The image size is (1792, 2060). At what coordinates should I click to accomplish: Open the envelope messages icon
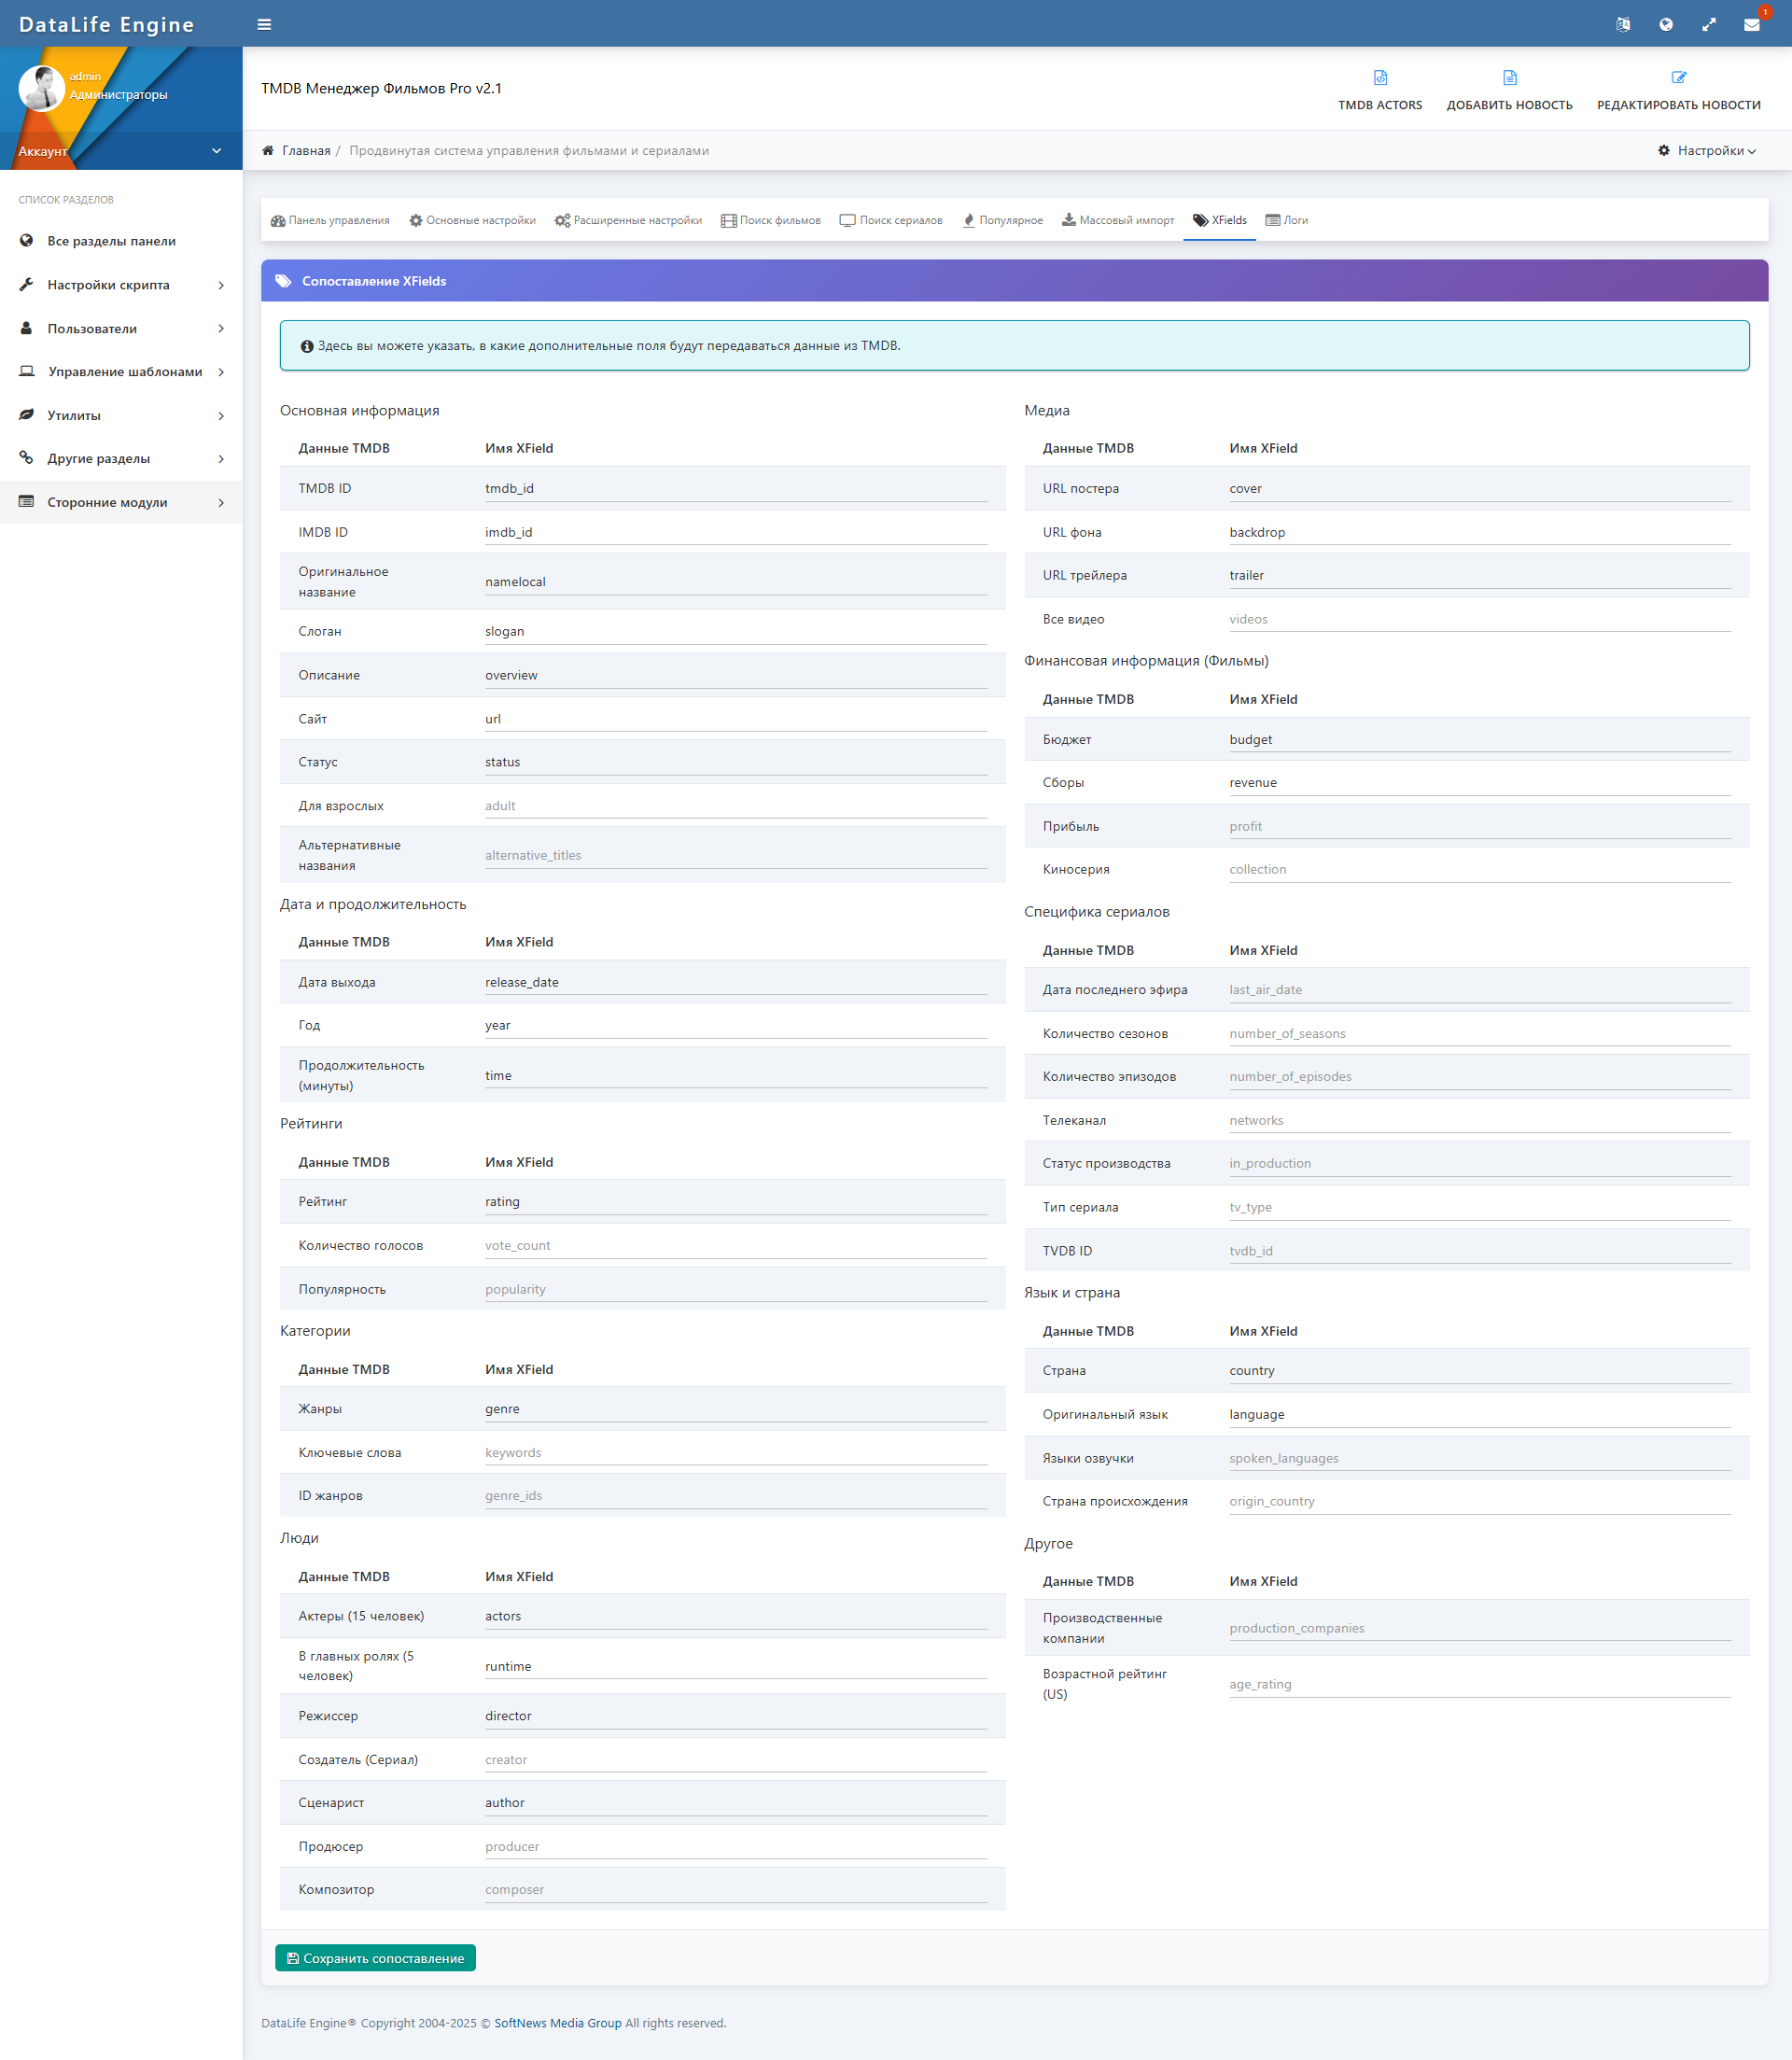tap(1751, 25)
